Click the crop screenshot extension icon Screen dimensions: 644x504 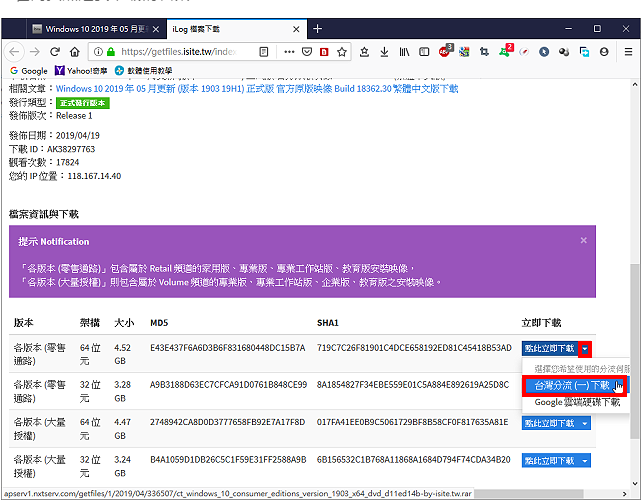click(484, 52)
